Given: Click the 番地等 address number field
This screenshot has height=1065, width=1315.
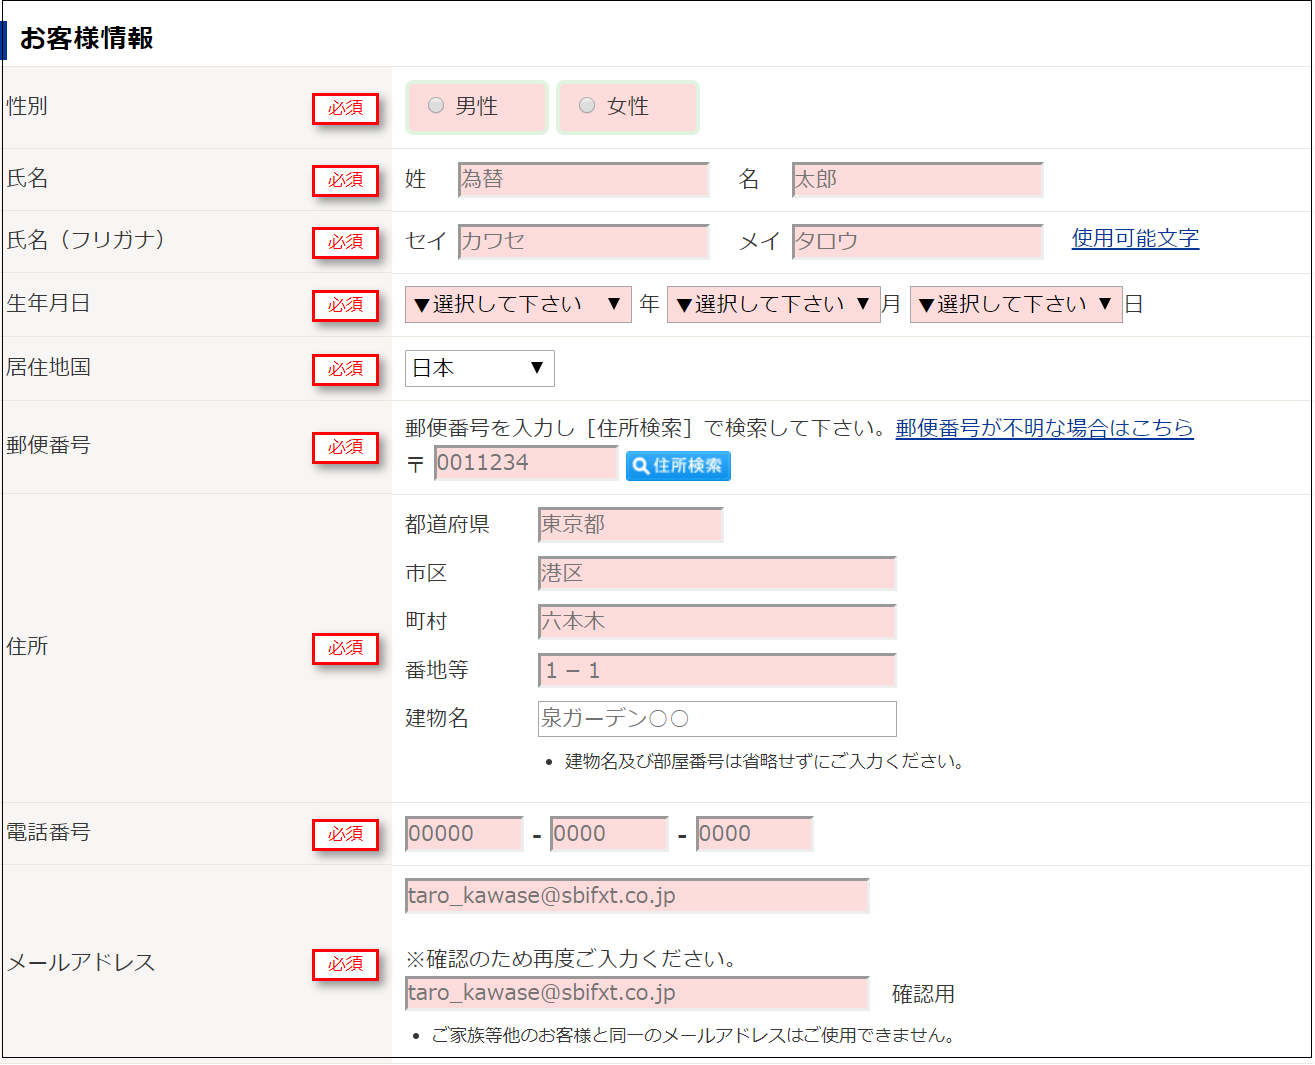Looking at the screenshot, I should coord(717,670).
